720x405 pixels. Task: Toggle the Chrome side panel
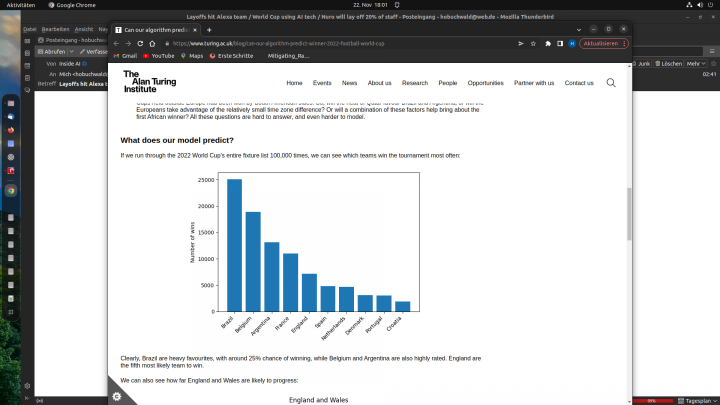pyautogui.click(x=560, y=43)
